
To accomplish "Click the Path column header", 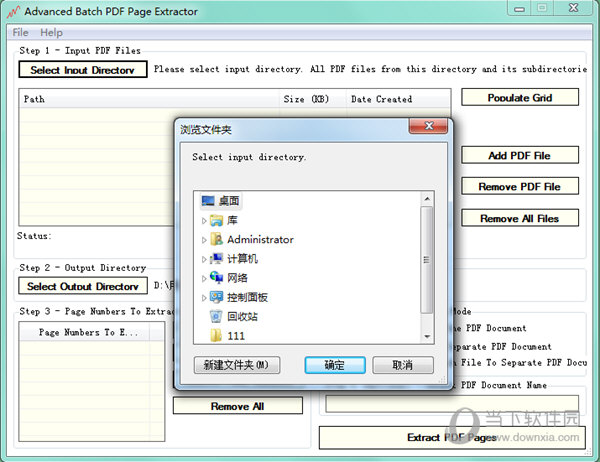I will pos(150,99).
